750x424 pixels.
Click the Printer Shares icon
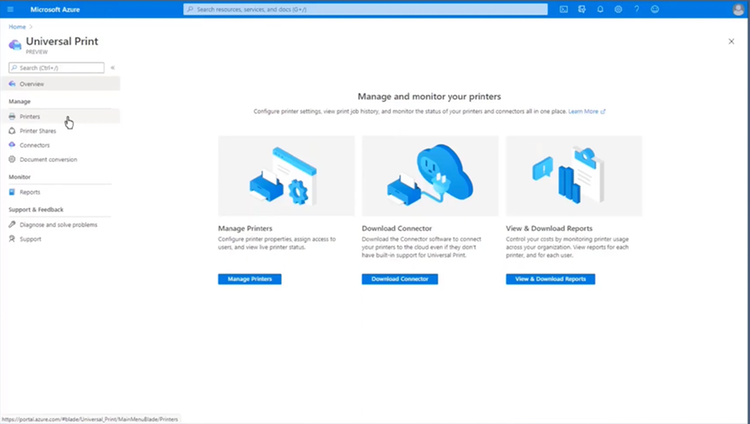coord(12,131)
